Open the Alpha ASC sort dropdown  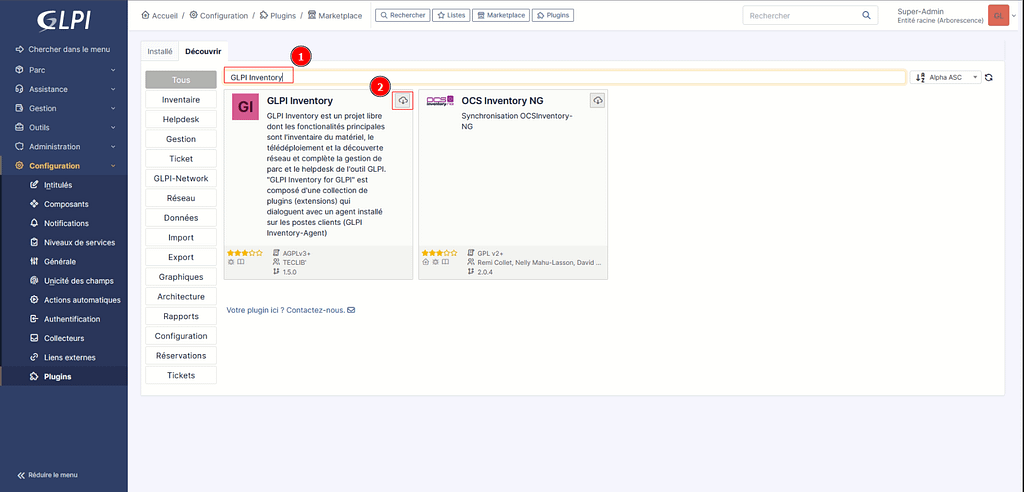945,77
